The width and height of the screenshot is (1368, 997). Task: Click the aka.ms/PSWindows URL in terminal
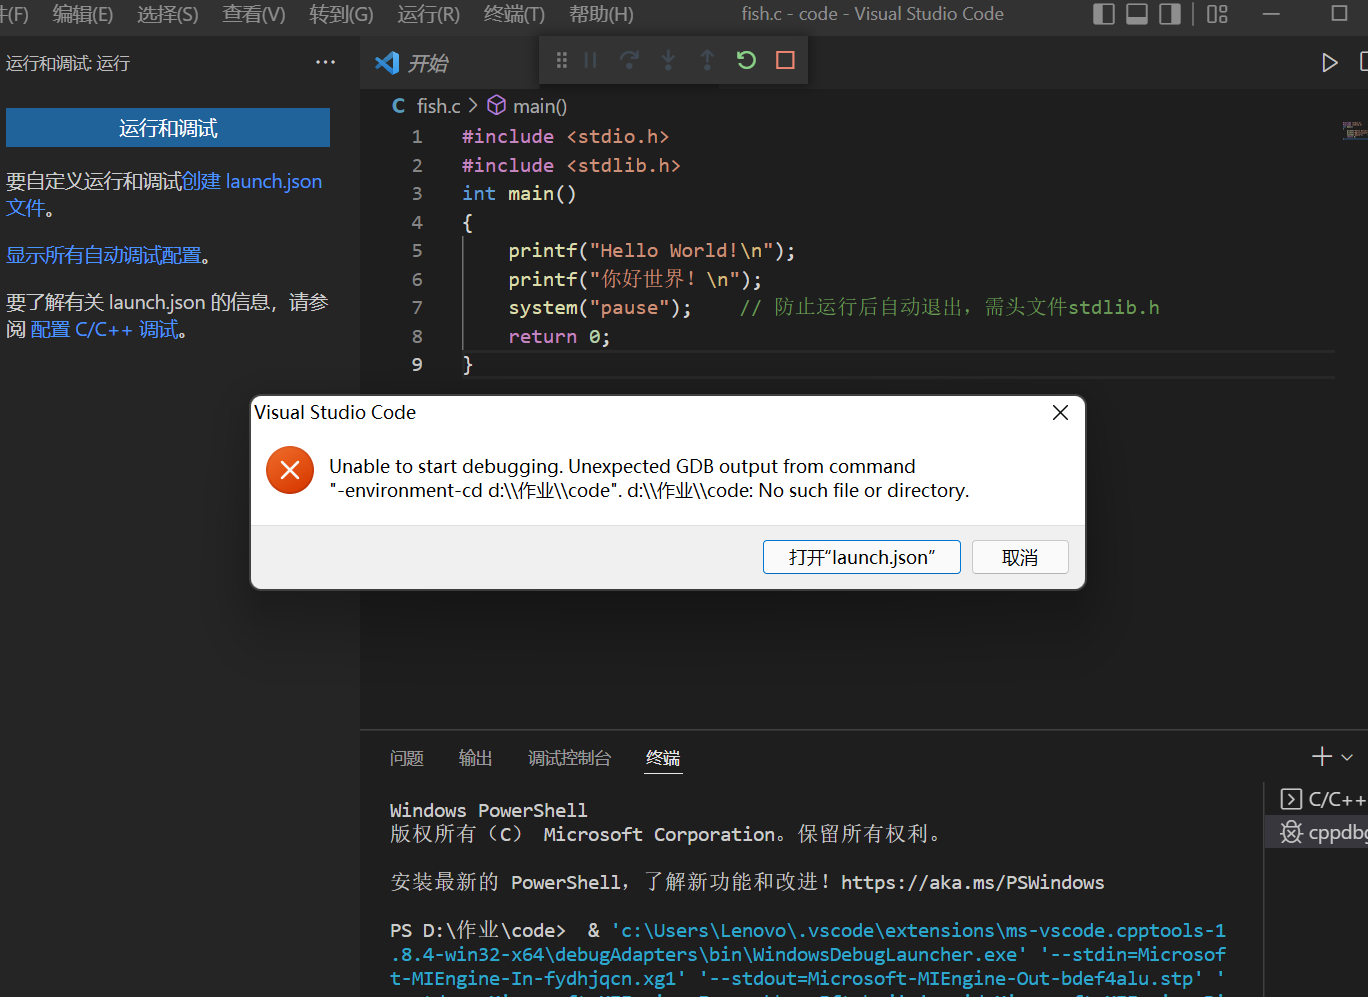(x=972, y=882)
